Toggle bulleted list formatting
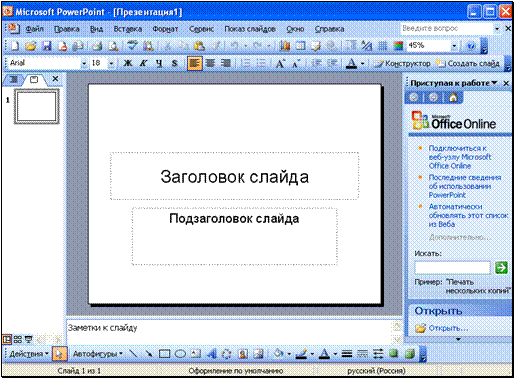Image resolution: width=514 pixels, height=378 pixels. 262,63
